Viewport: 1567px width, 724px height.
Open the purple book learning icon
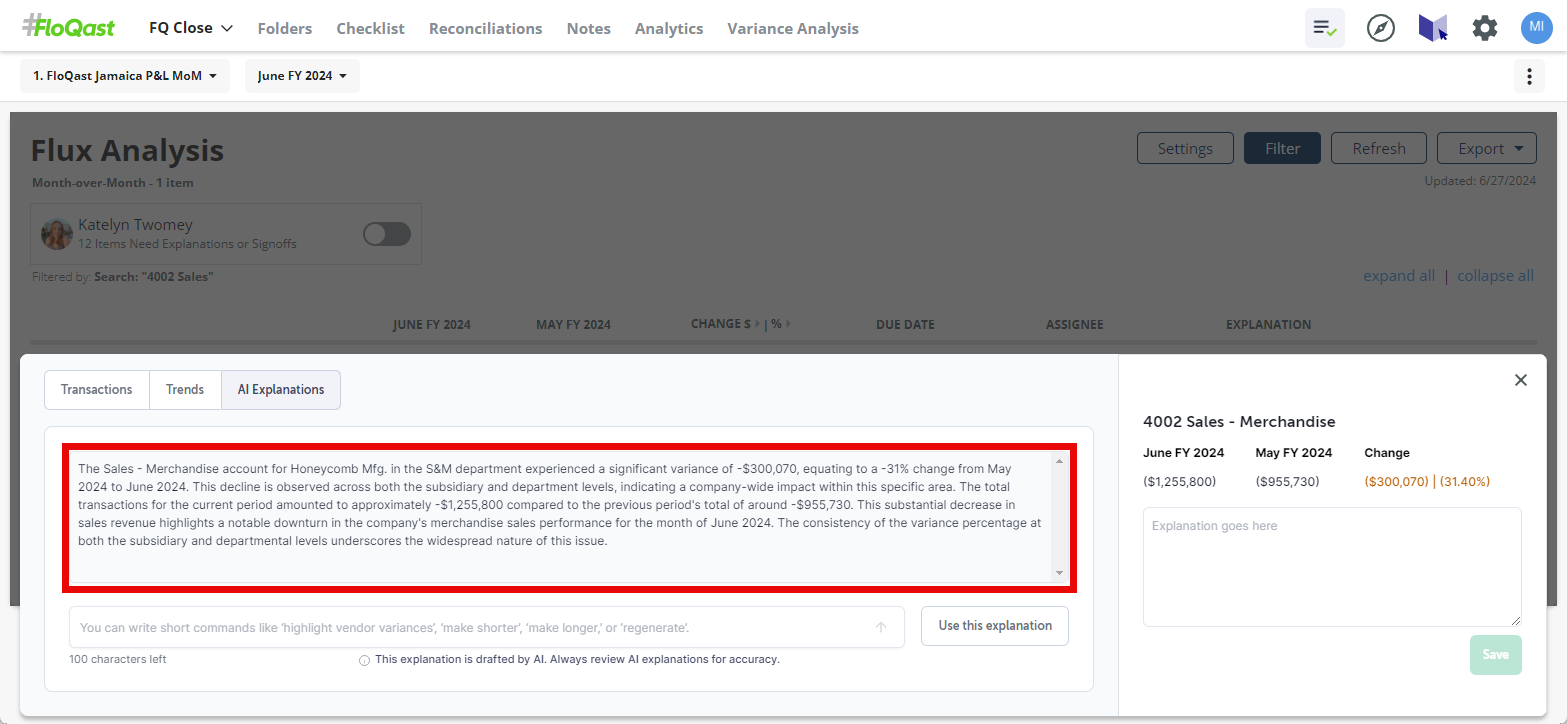click(x=1432, y=28)
